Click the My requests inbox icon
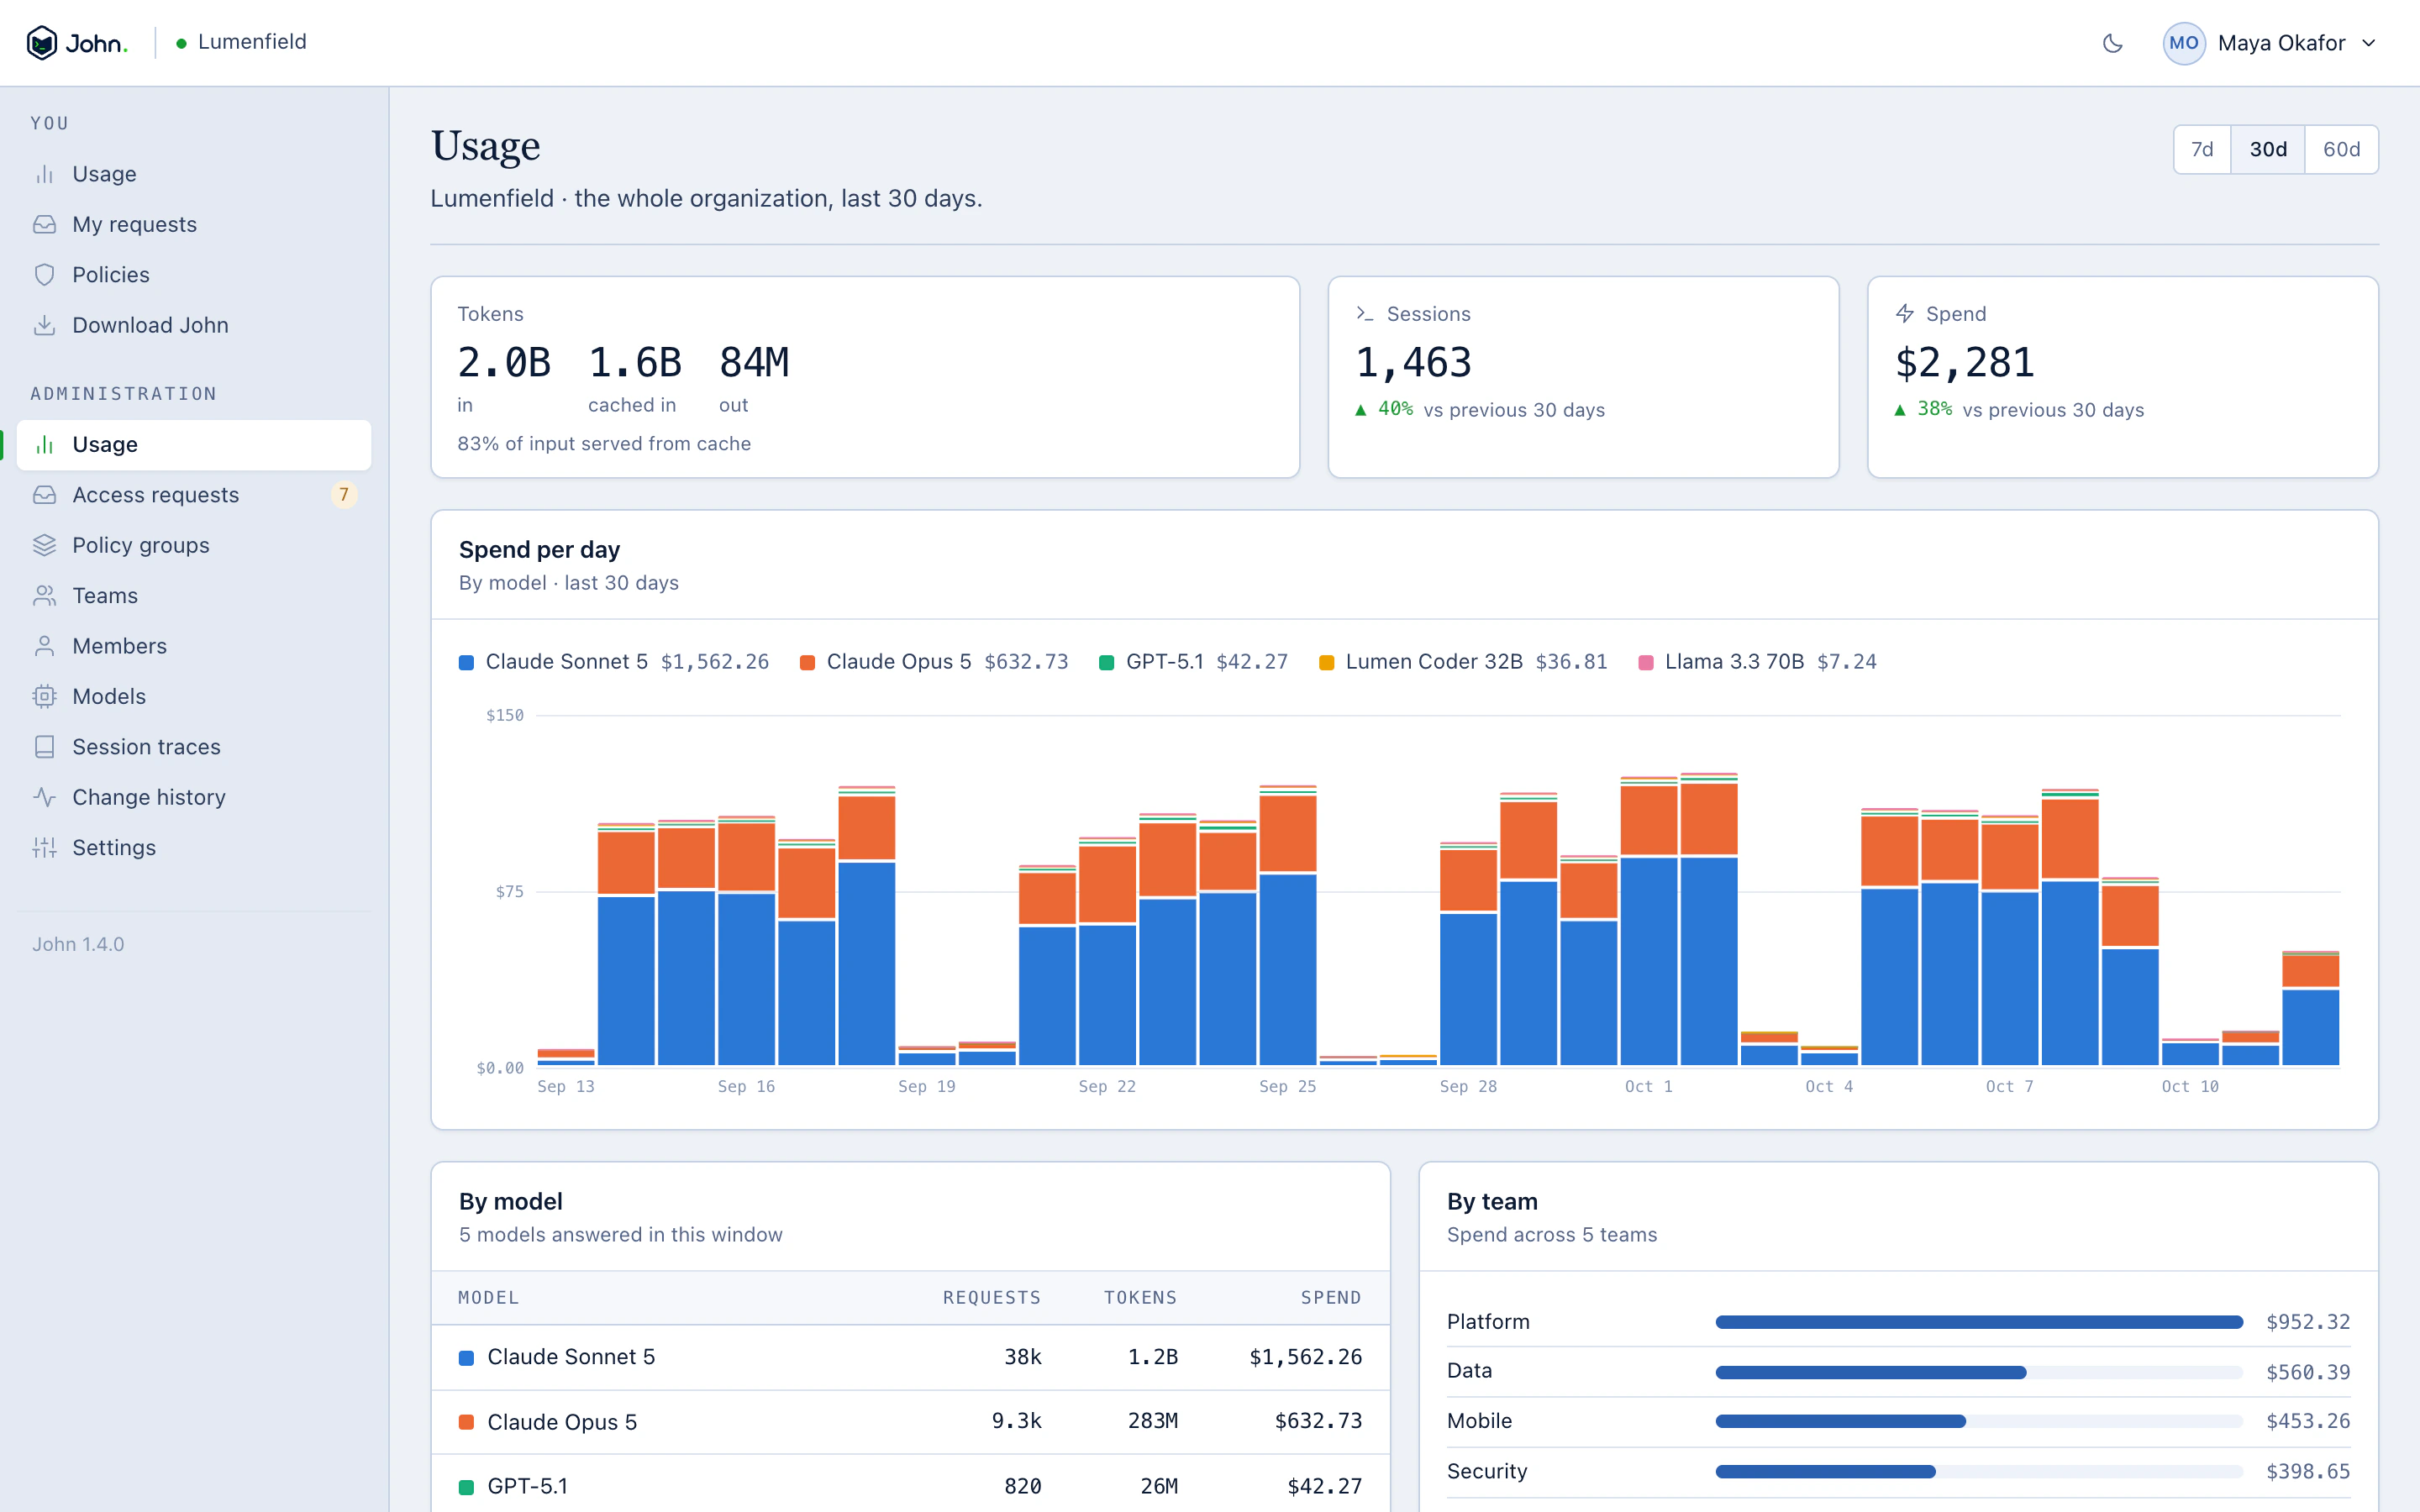The height and width of the screenshot is (1512, 2420). point(44,224)
